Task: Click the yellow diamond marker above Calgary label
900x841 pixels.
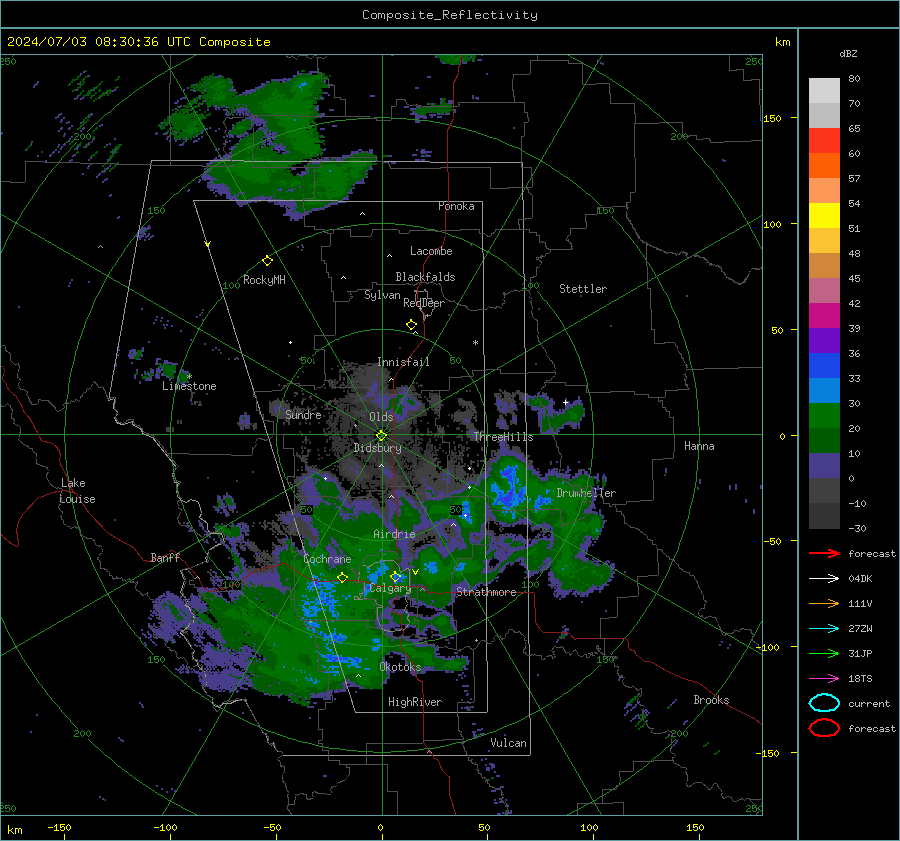Action: coord(395,576)
